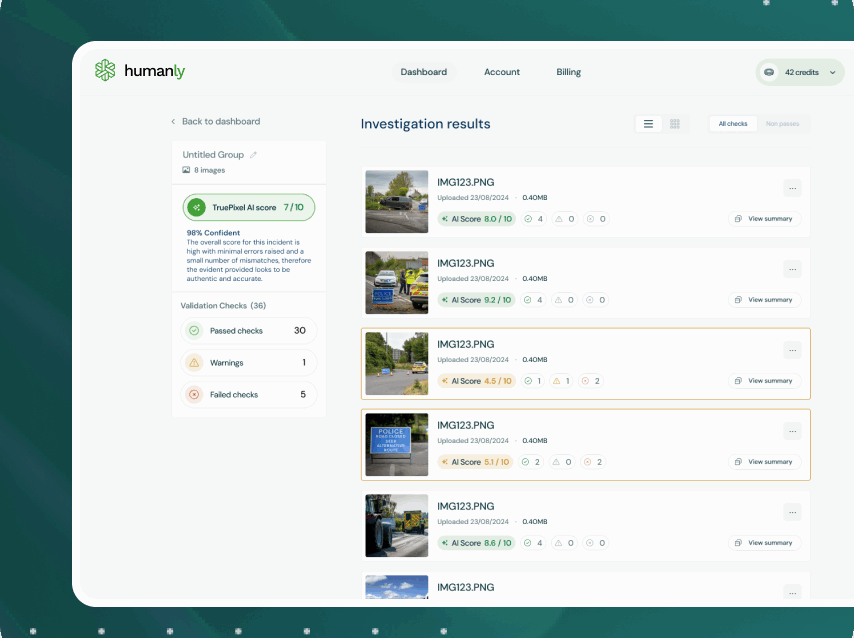Screen dimensions: 854x638
Task: Click the humanly logo icon
Action: coord(105,71)
